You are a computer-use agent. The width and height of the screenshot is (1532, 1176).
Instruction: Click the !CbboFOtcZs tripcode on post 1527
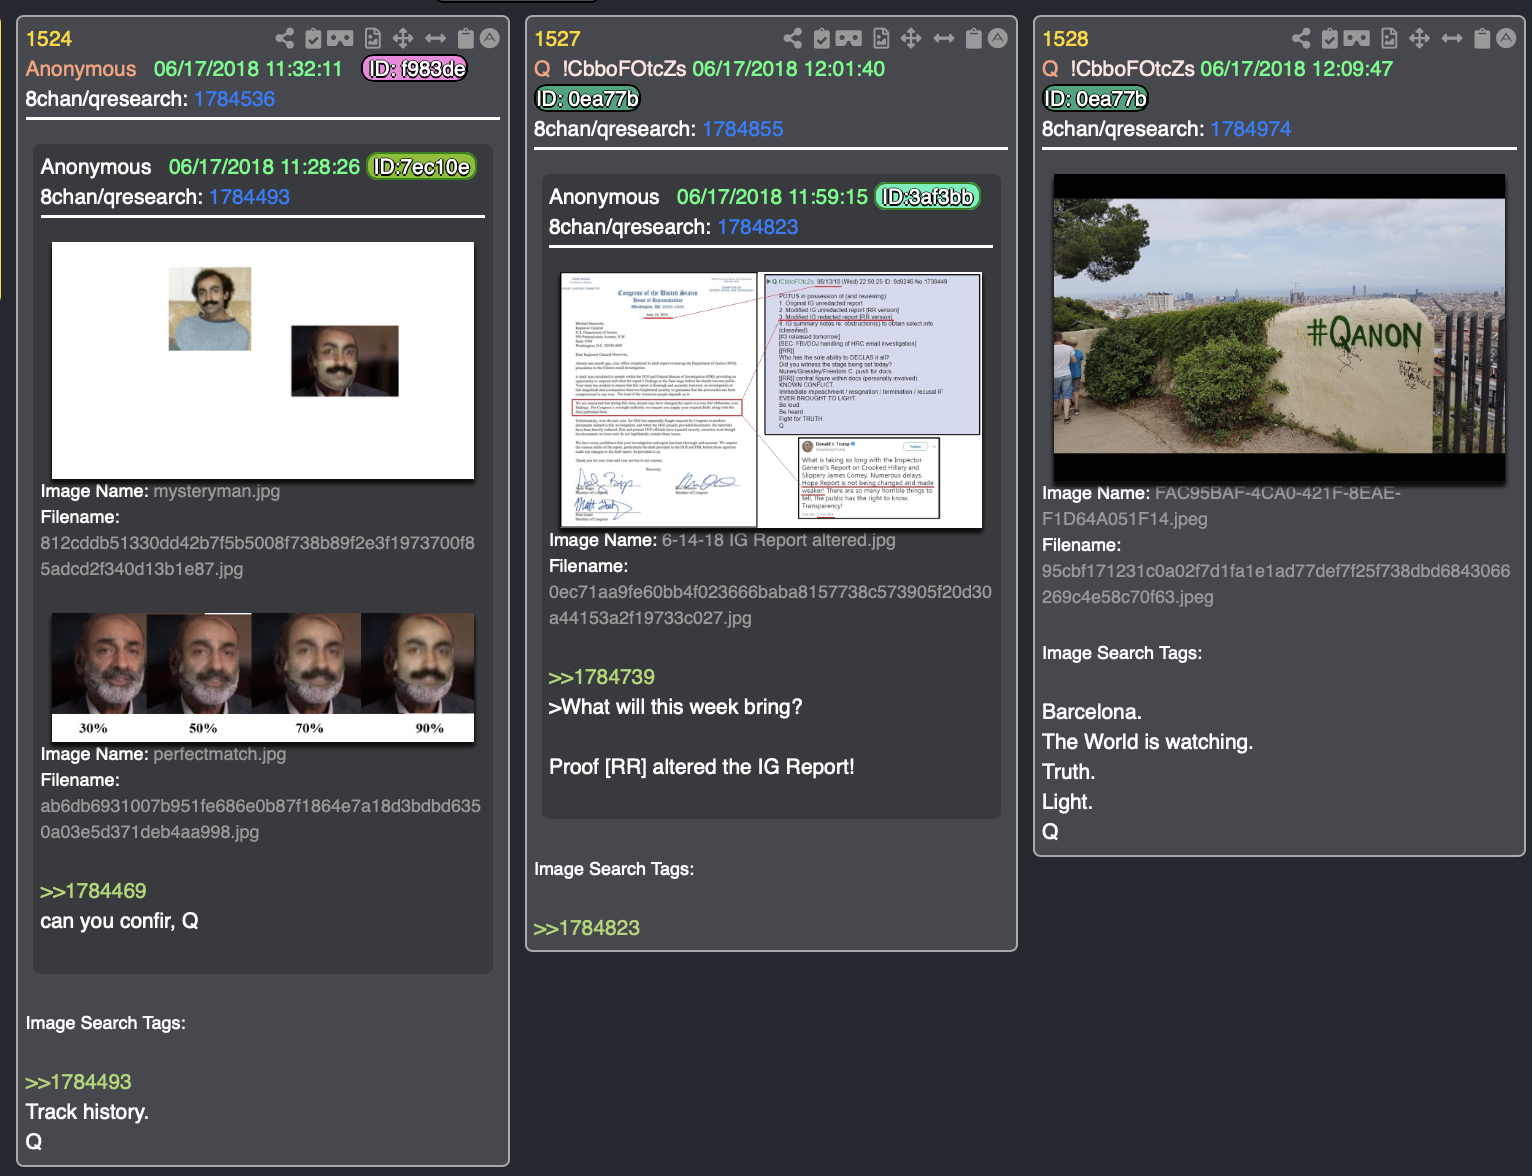coord(624,69)
